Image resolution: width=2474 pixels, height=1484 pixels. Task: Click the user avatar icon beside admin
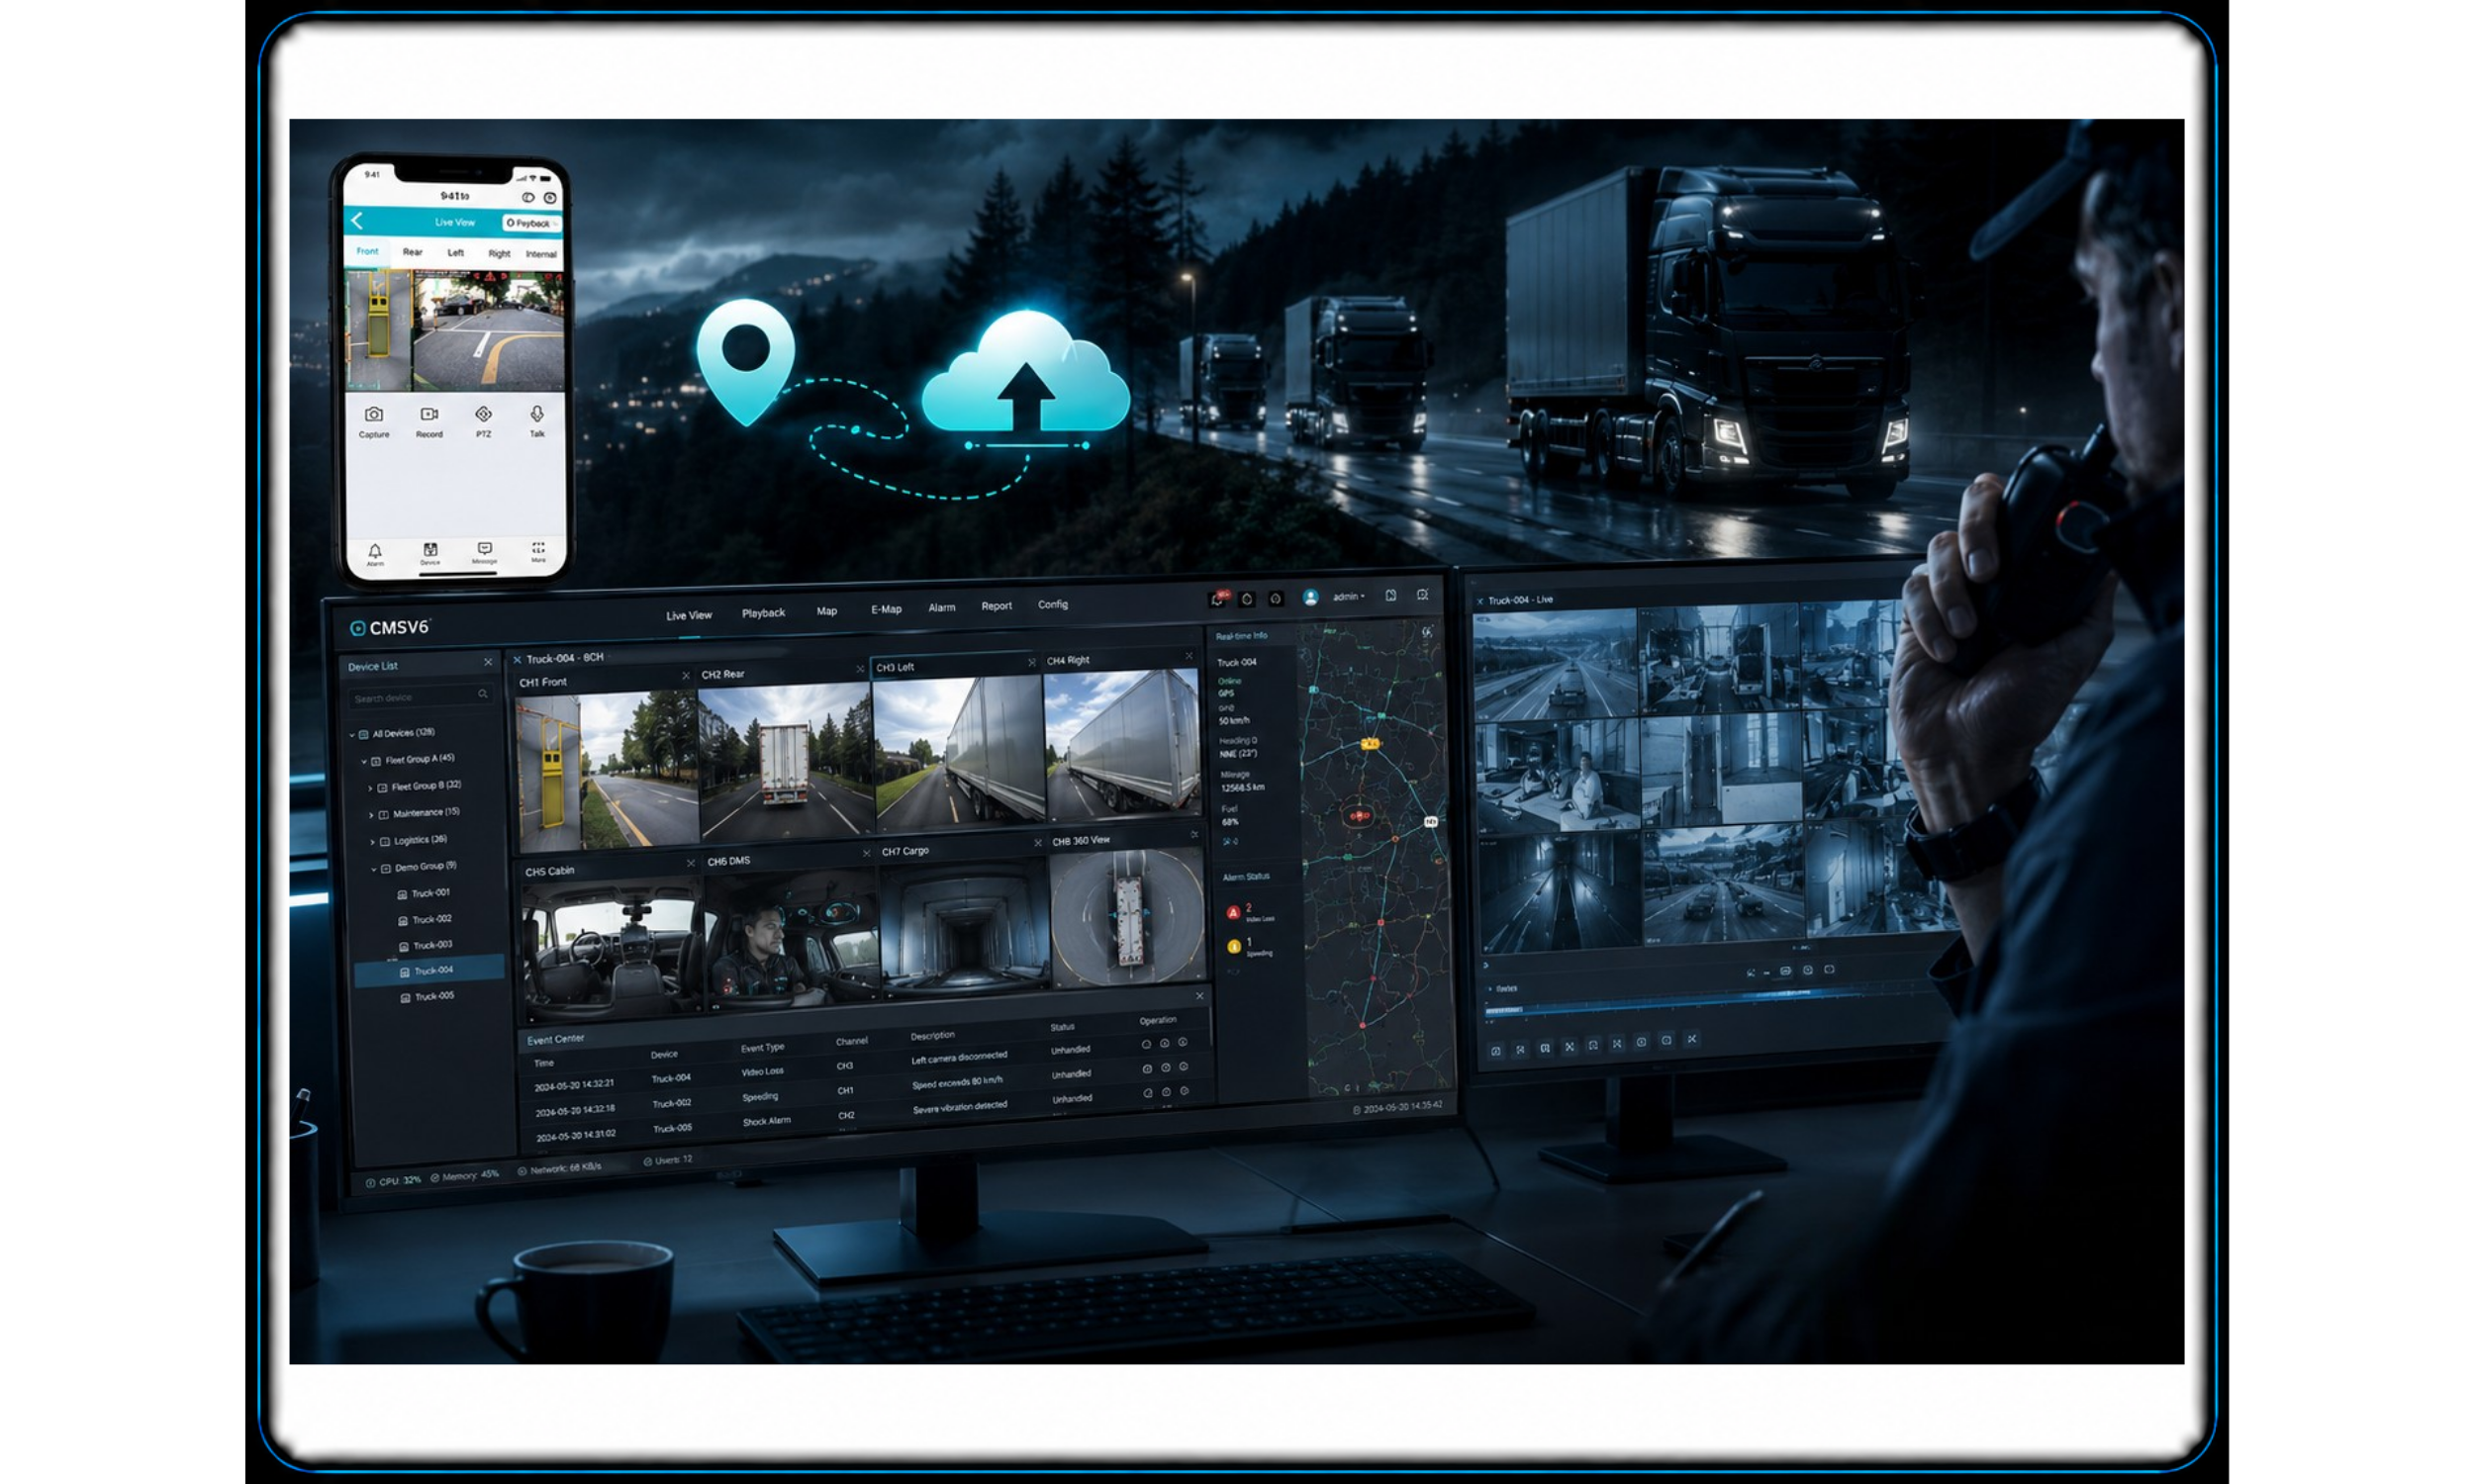1310,597
